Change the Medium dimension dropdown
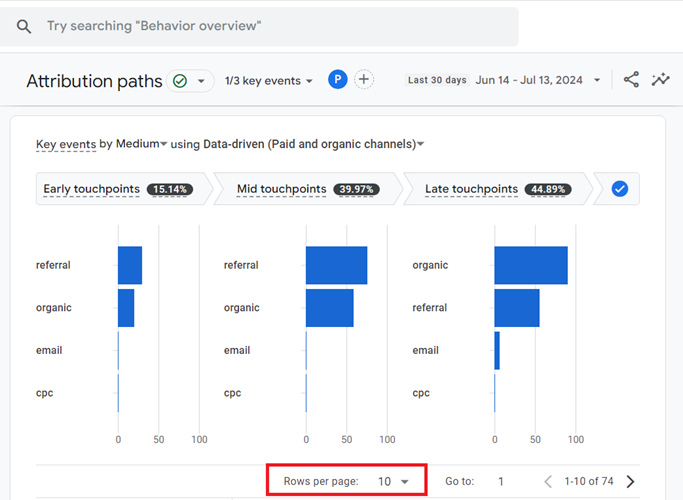683x500 pixels. [142, 144]
